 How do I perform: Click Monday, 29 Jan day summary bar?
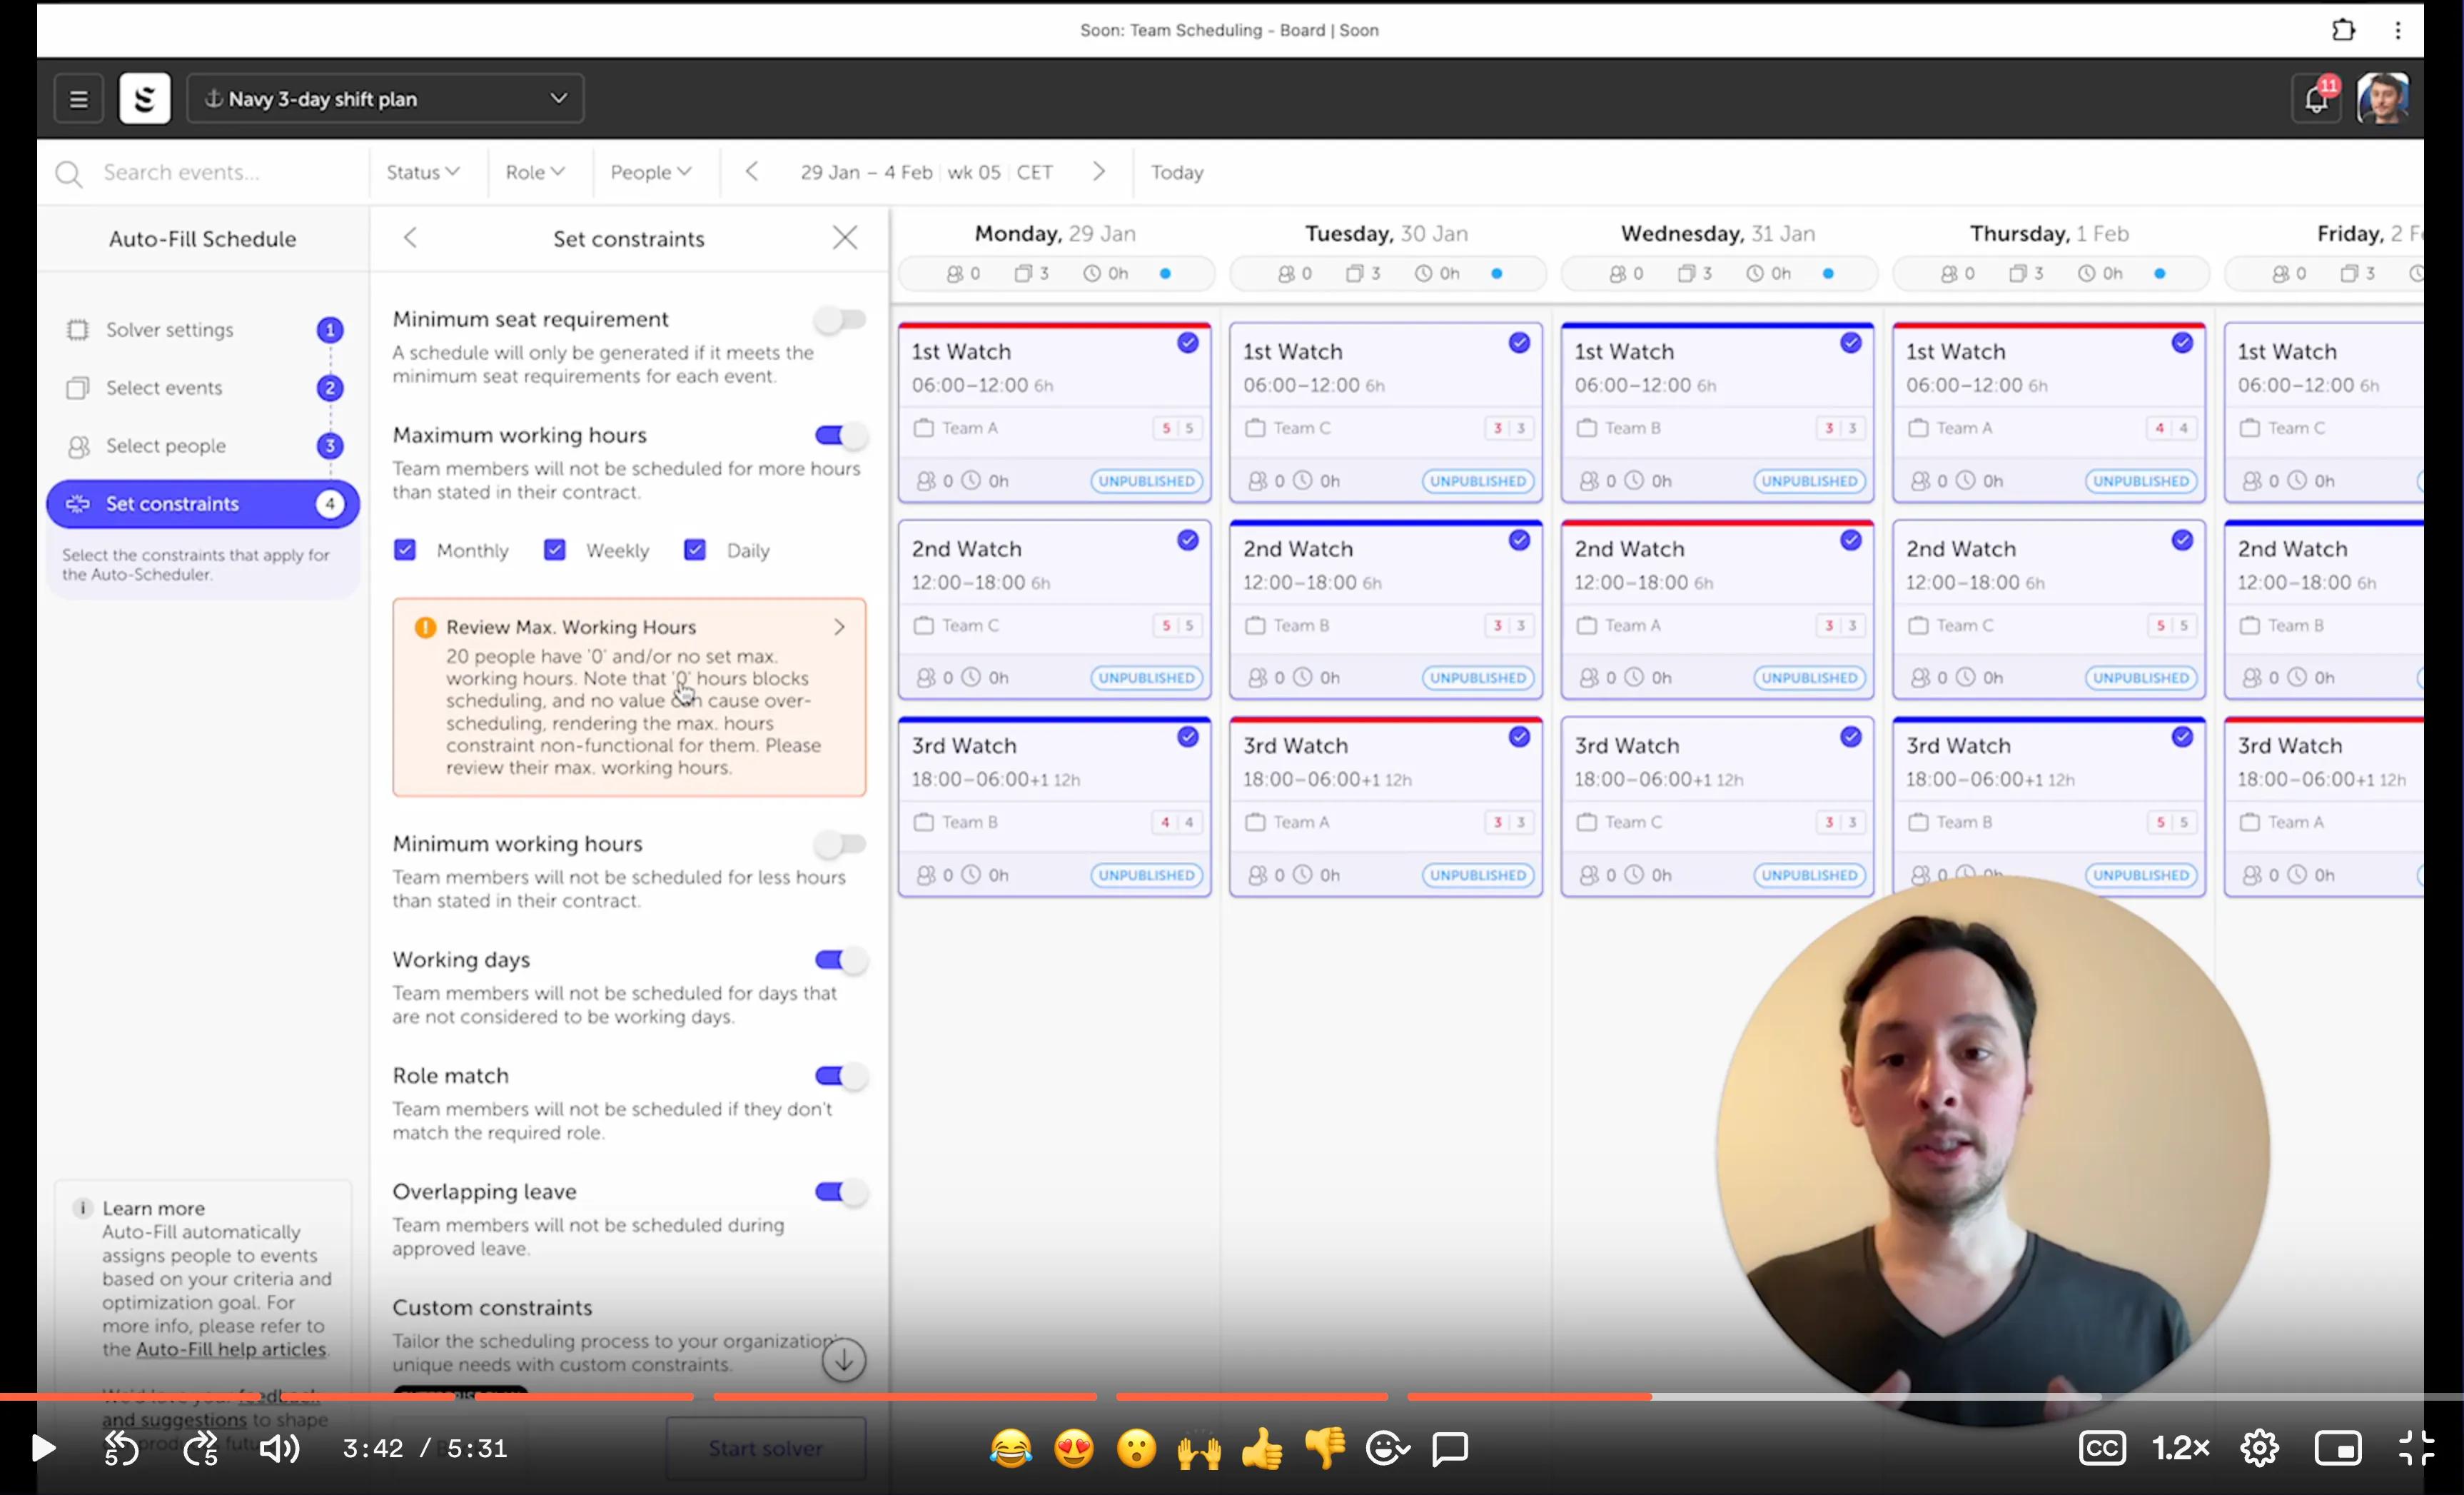pyautogui.click(x=1057, y=273)
